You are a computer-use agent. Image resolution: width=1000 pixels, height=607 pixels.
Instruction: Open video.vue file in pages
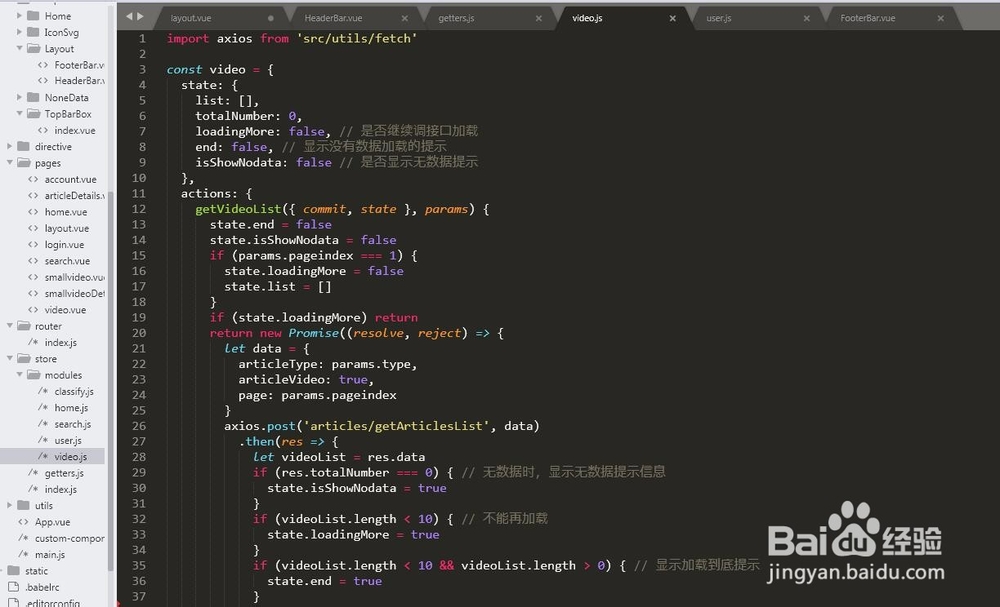[65, 310]
